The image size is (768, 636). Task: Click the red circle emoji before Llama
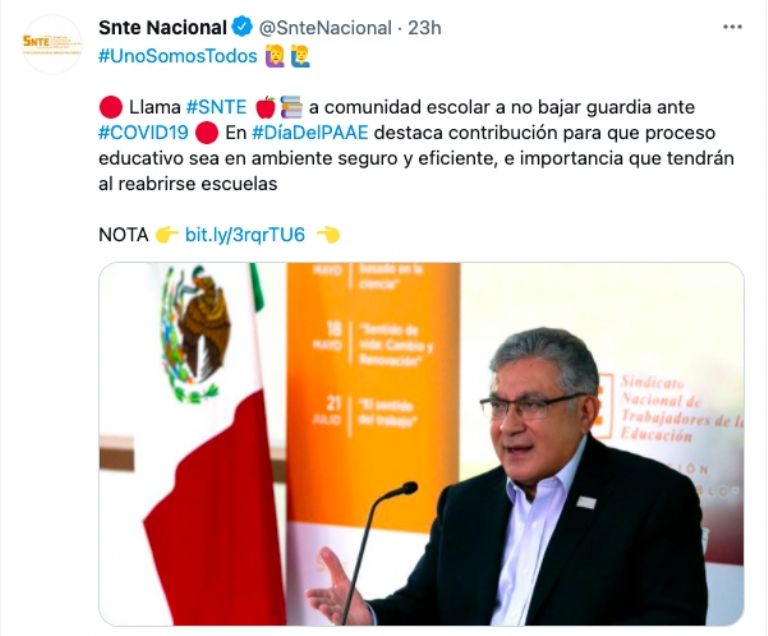pyautogui.click(x=111, y=107)
